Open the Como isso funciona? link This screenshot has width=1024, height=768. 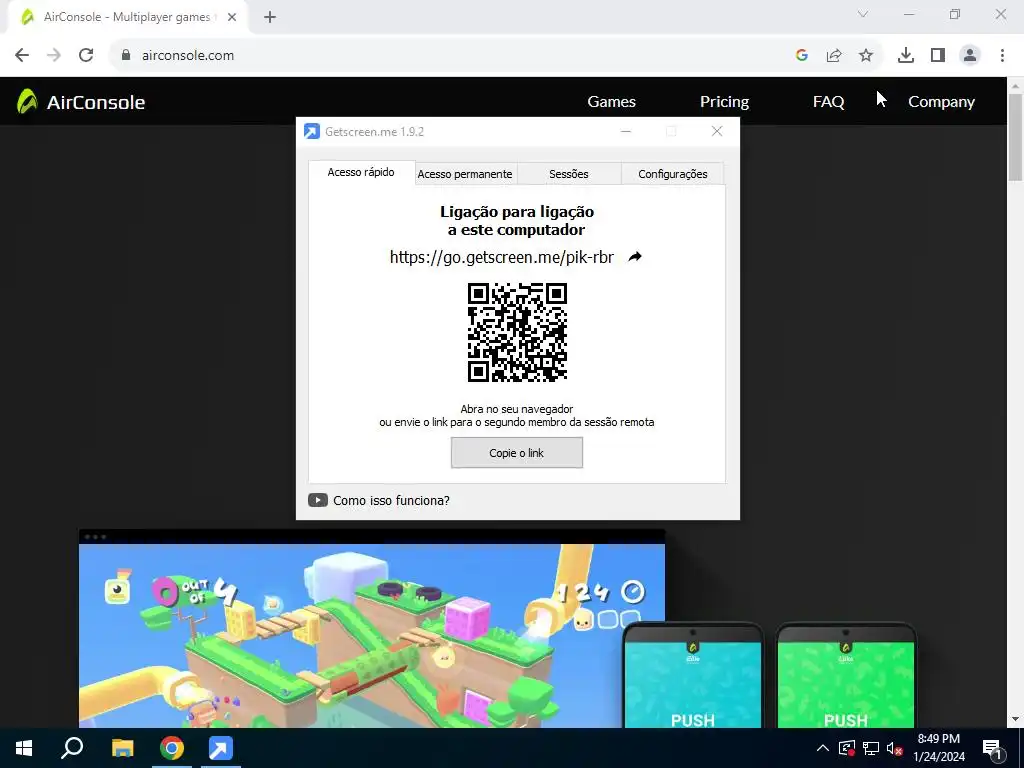click(391, 500)
